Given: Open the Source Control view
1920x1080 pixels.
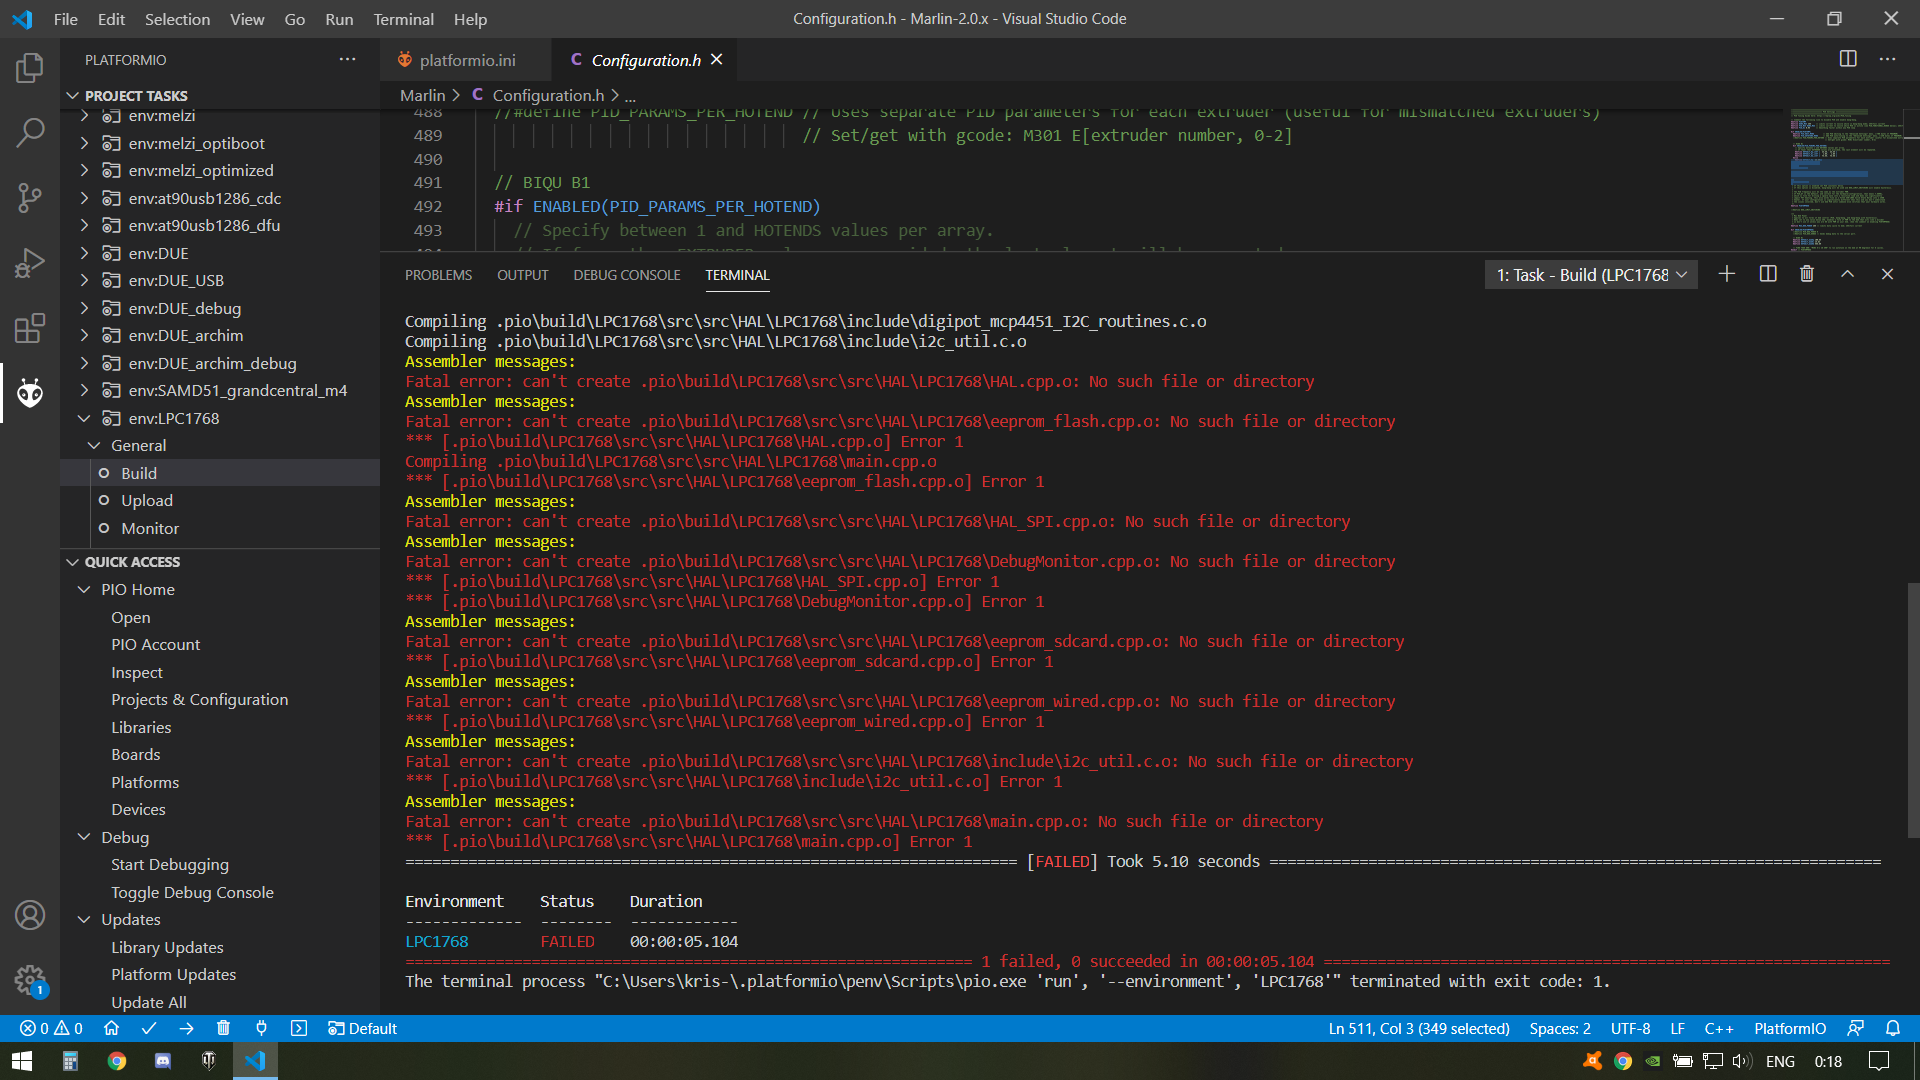Looking at the screenshot, I should click(x=30, y=197).
